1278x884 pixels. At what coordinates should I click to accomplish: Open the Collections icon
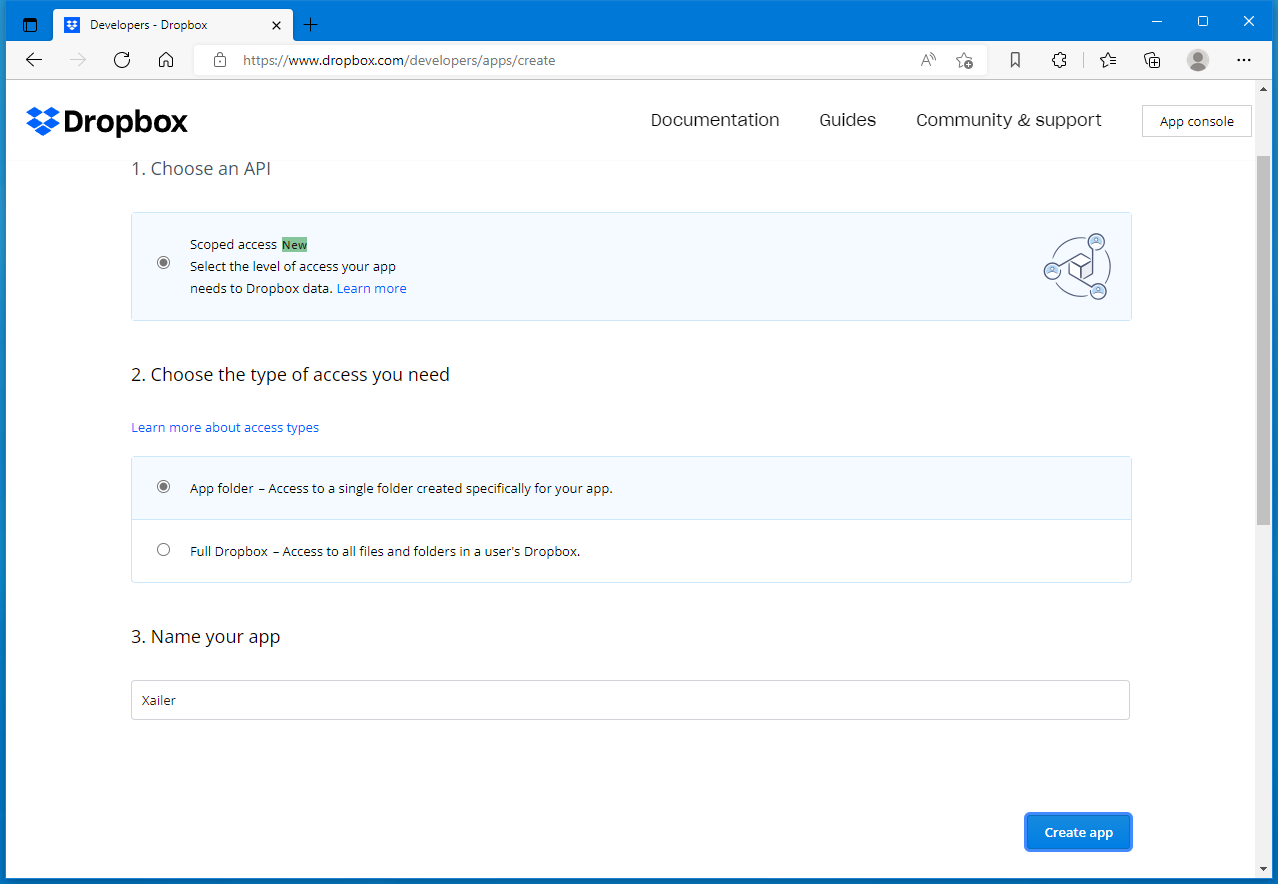(x=1152, y=60)
